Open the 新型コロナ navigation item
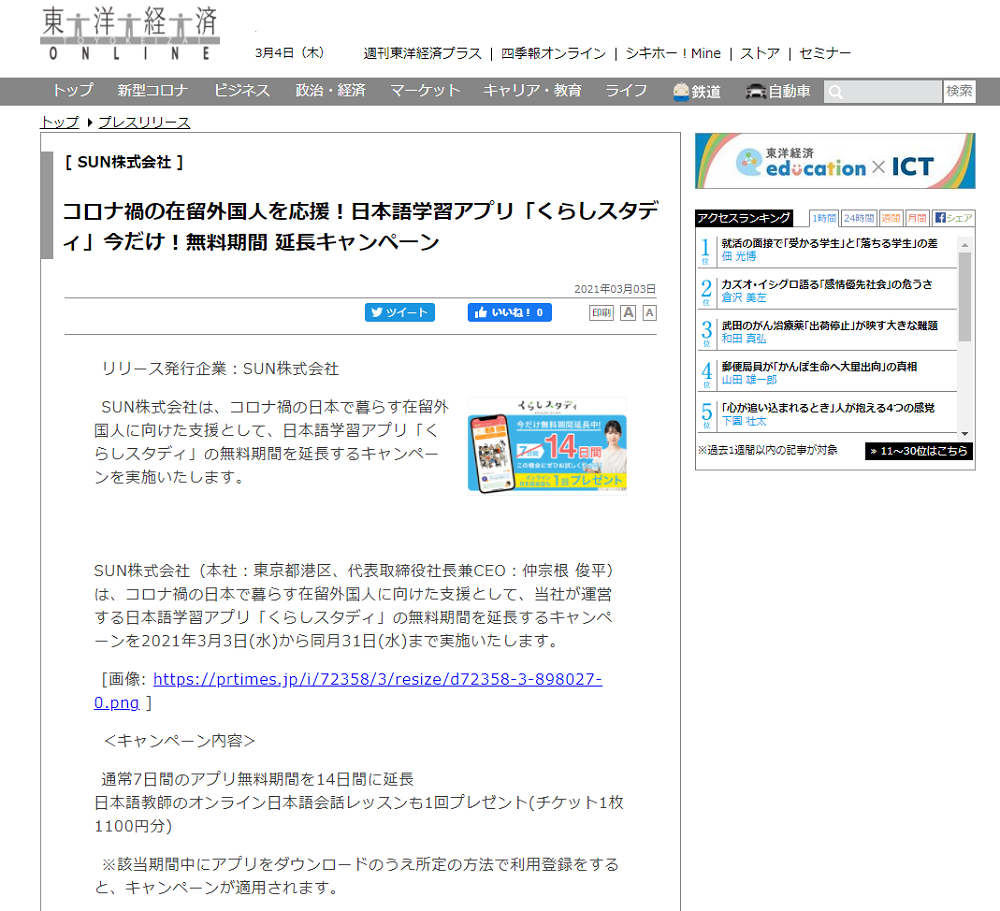The height and width of the screenshot is (911, 1000). (x=152, y=91)
